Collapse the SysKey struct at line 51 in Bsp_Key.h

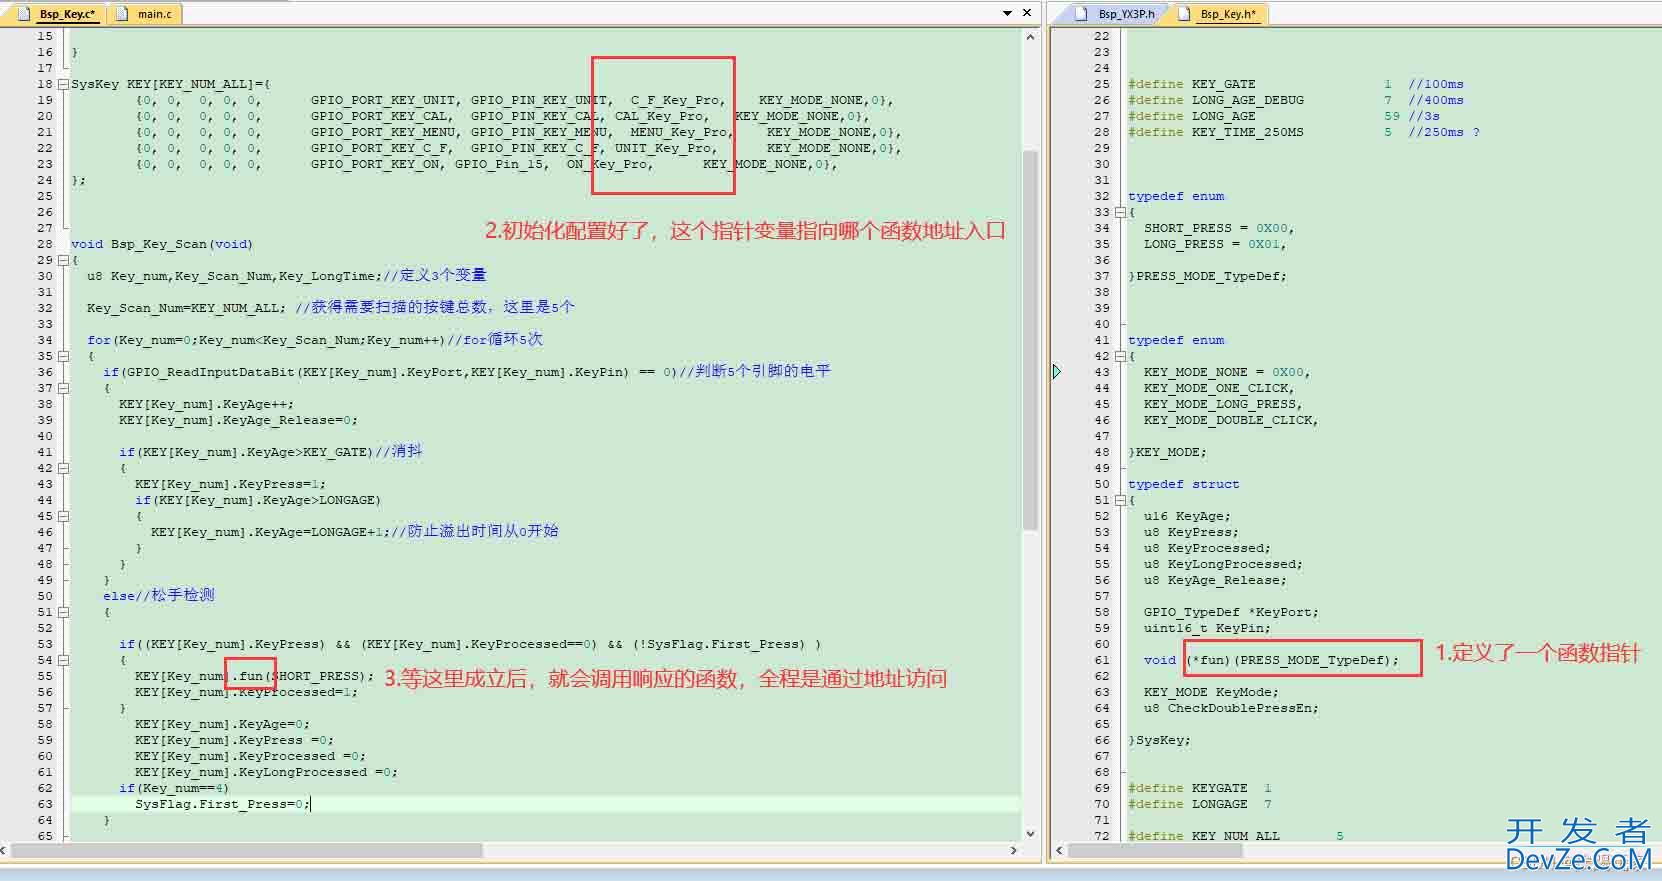[1121, 500]
